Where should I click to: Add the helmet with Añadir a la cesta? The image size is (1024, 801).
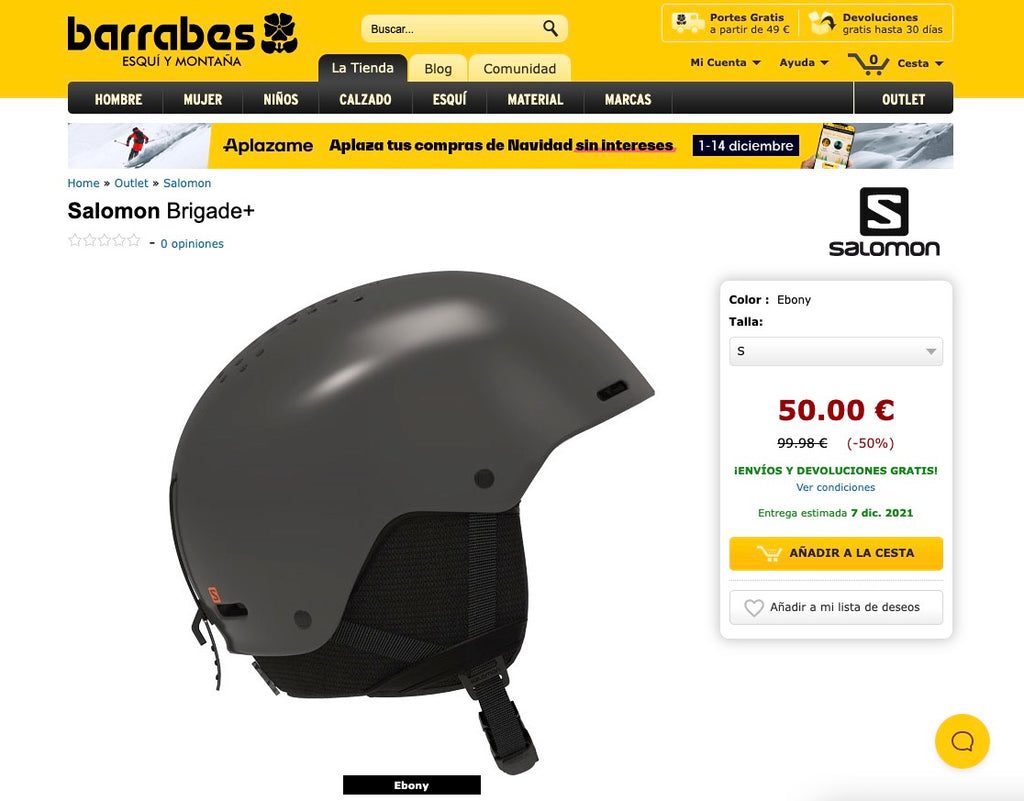(836, 553)
